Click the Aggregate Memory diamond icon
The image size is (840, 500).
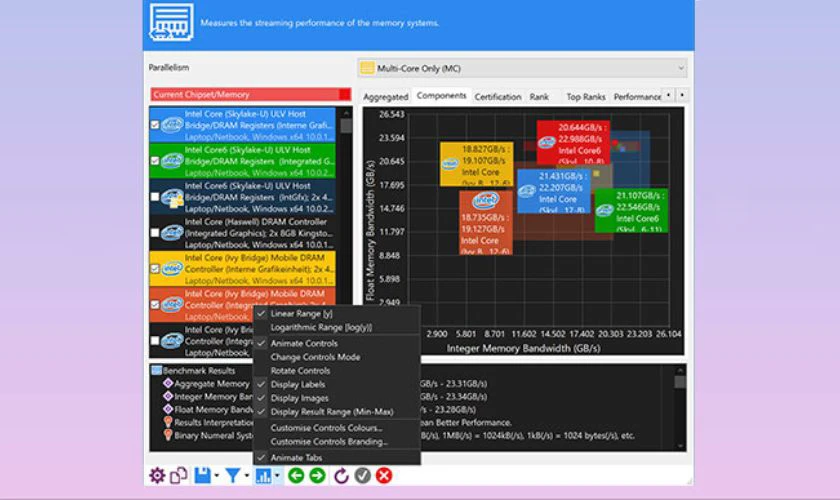(x=168, y=383)
